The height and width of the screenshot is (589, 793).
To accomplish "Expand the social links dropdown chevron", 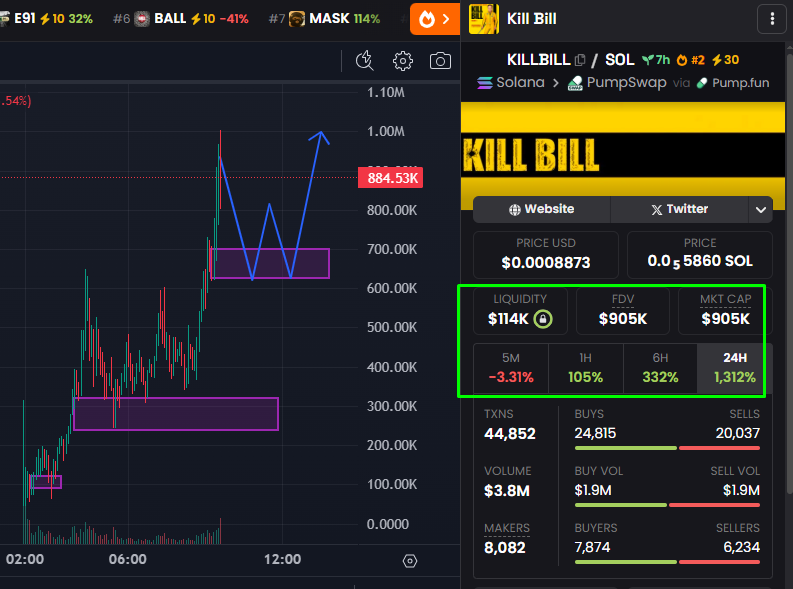I will click(x=761, y=209).
